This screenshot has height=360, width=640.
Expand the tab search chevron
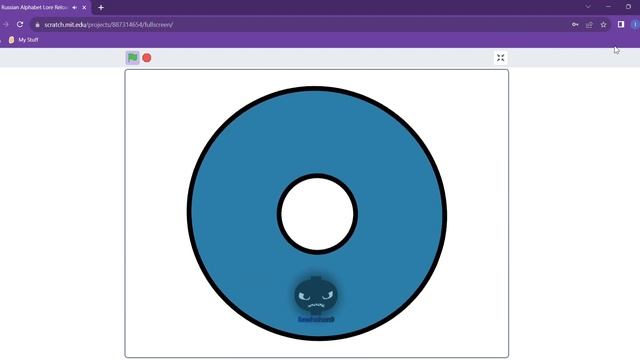click(x=588, y=7)
